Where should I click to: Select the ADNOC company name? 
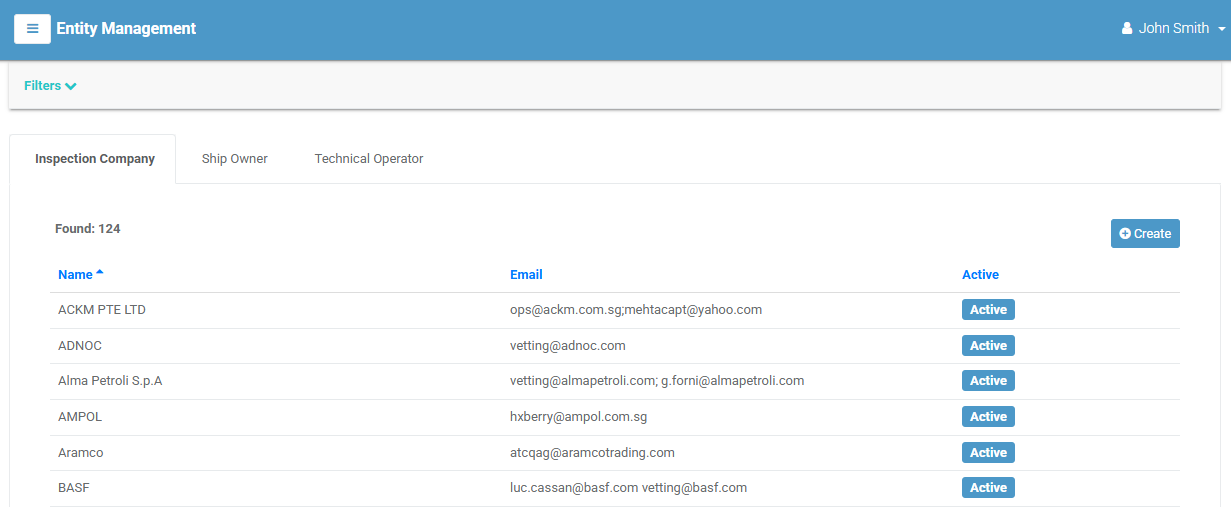(80, 346)
